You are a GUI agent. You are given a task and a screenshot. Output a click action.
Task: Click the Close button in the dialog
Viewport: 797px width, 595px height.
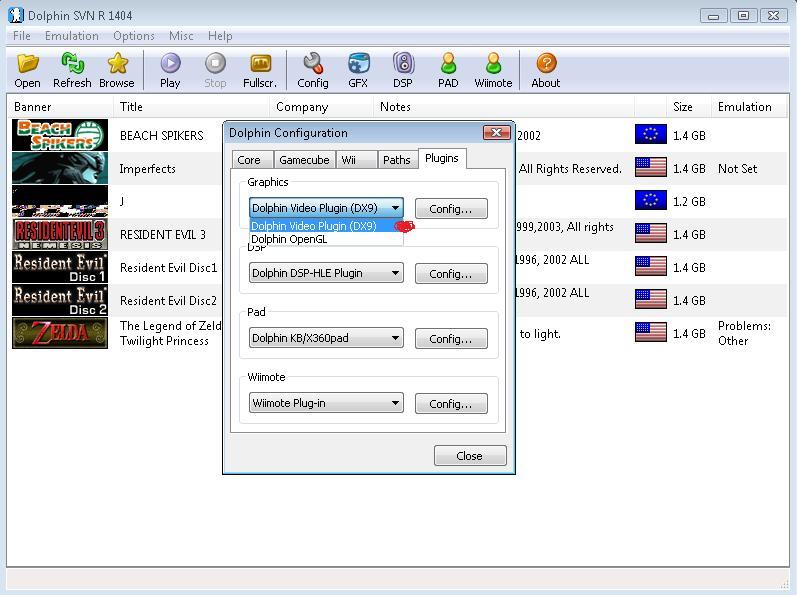[470, 456]
